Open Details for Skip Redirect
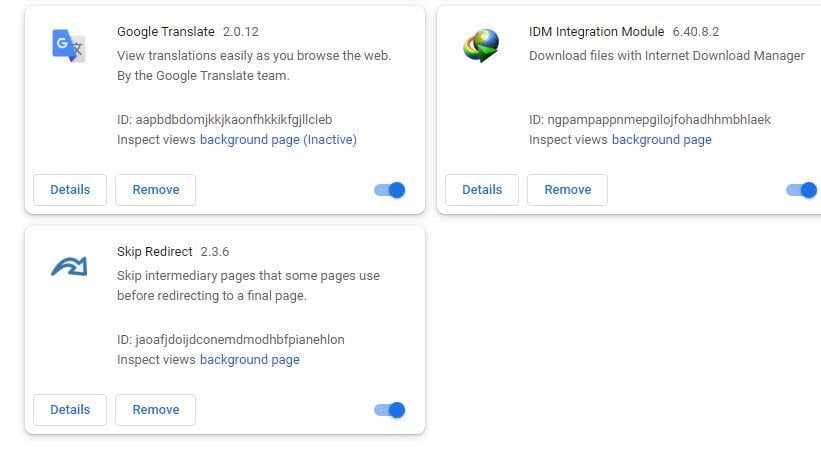 70,410
